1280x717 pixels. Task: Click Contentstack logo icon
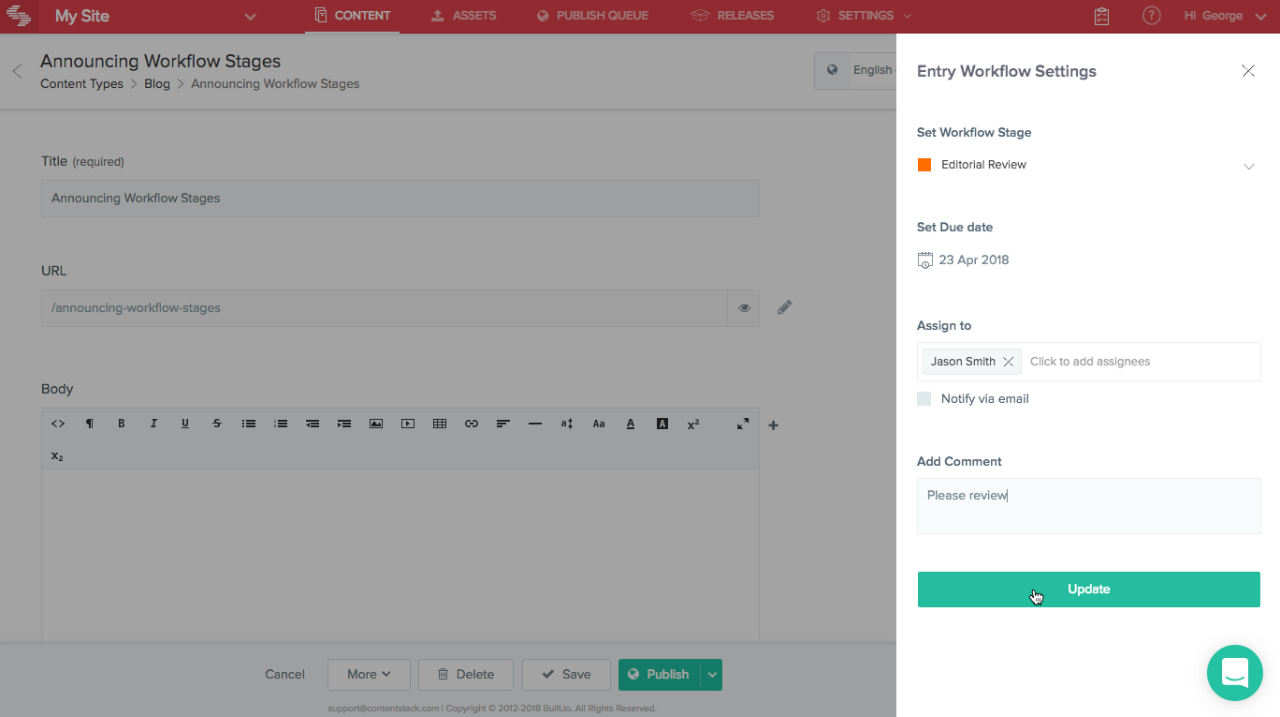point(18,16)
